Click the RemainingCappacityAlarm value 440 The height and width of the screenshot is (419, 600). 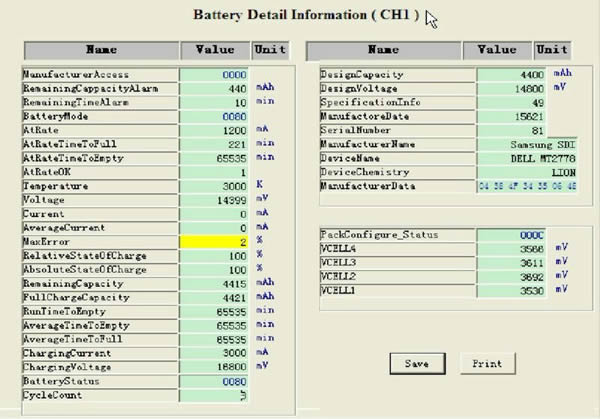click(x=214, y=88)
